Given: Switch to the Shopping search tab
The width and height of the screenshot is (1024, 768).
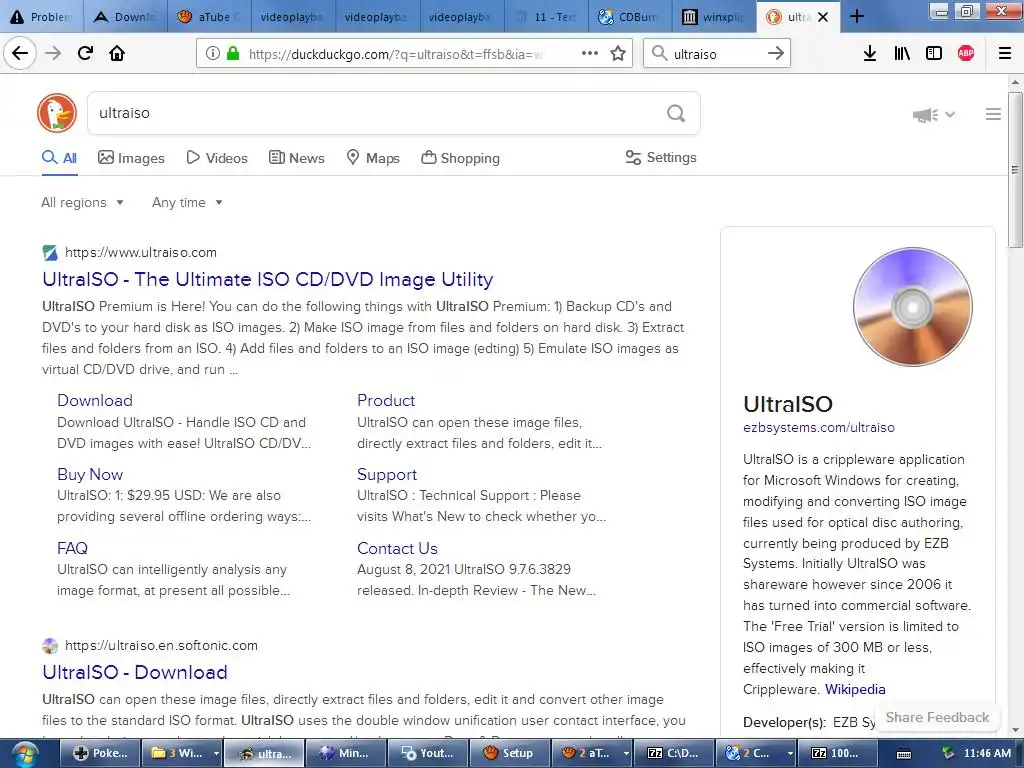Looking at the screenshot, I should pos(460,158).
